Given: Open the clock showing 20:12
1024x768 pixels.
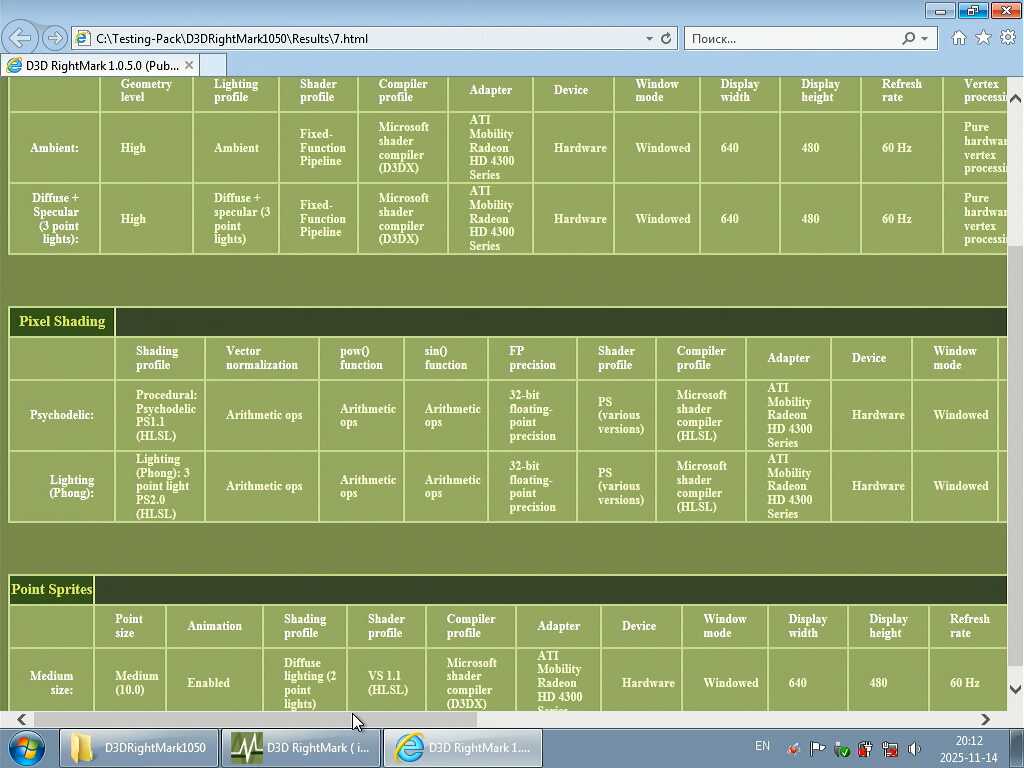Looking at the screenshot, I should (x=968, y=749).
